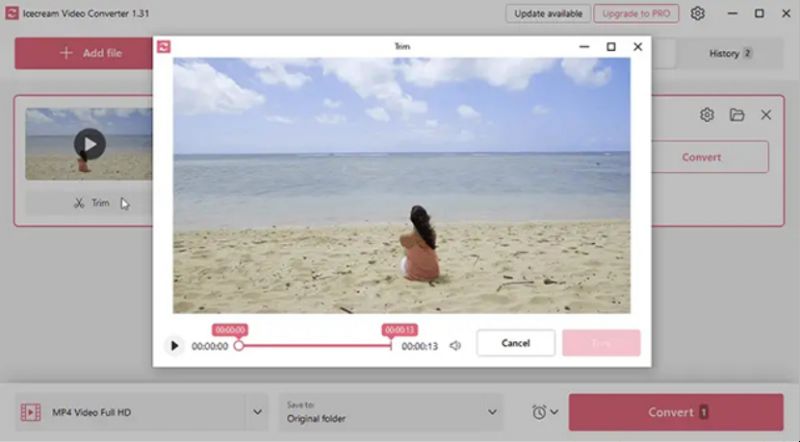
Task: Open output folder icon for file
Action: pos(737,115)
